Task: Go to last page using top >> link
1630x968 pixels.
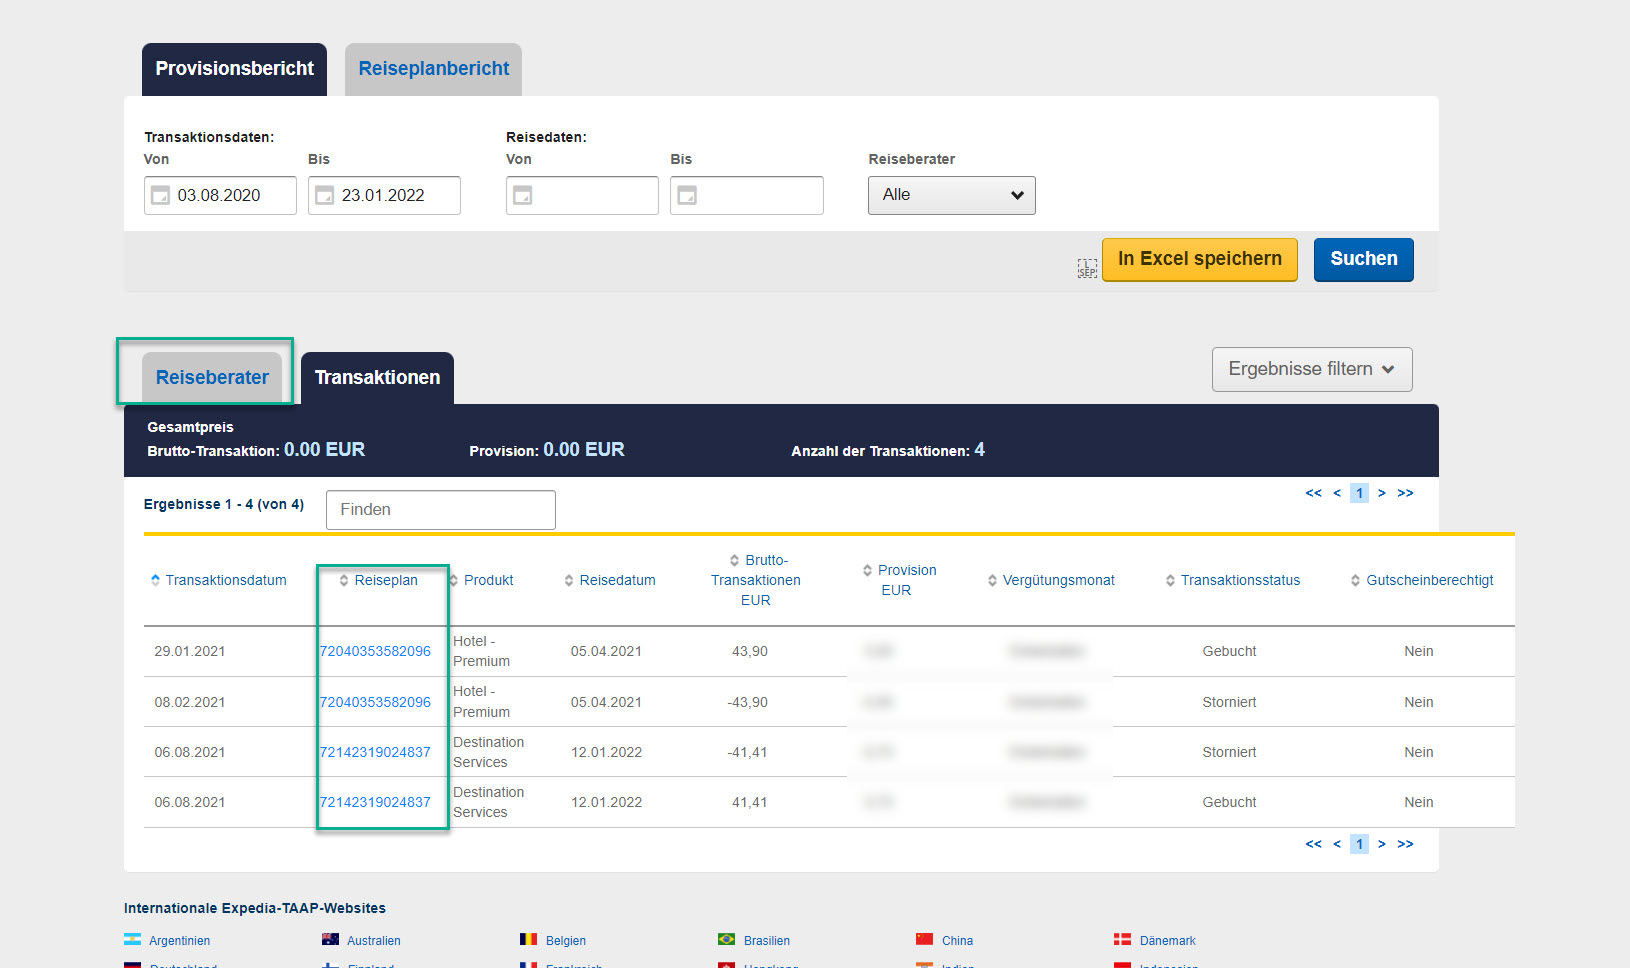Action: pyautogui.click(x=1405, y=493)
